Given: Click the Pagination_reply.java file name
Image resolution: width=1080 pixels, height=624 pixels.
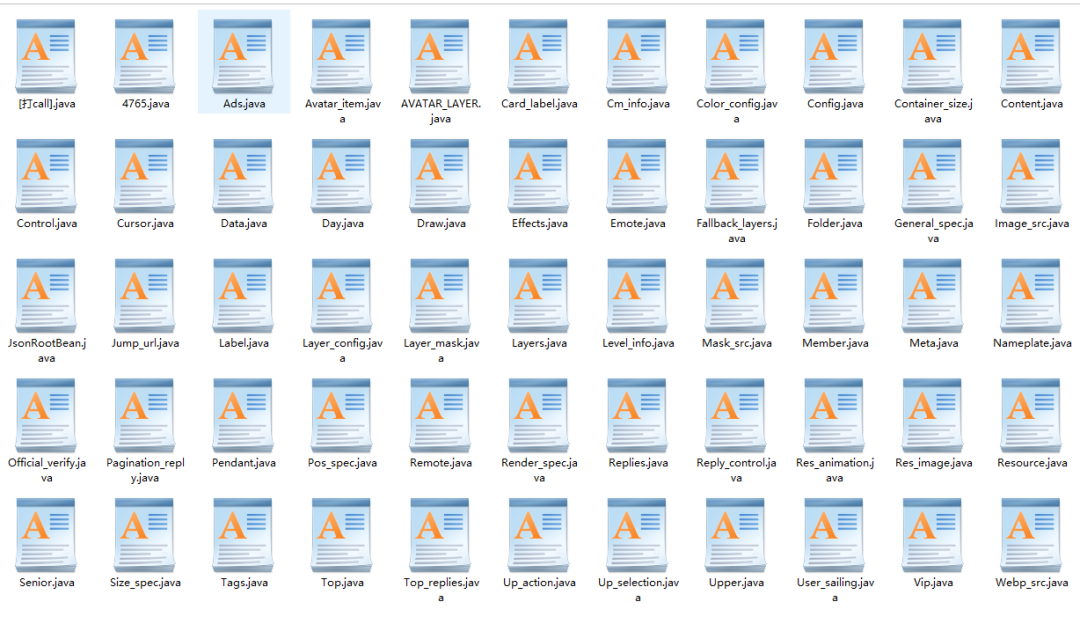Looking at the screenshot, I should click(145, 470).
